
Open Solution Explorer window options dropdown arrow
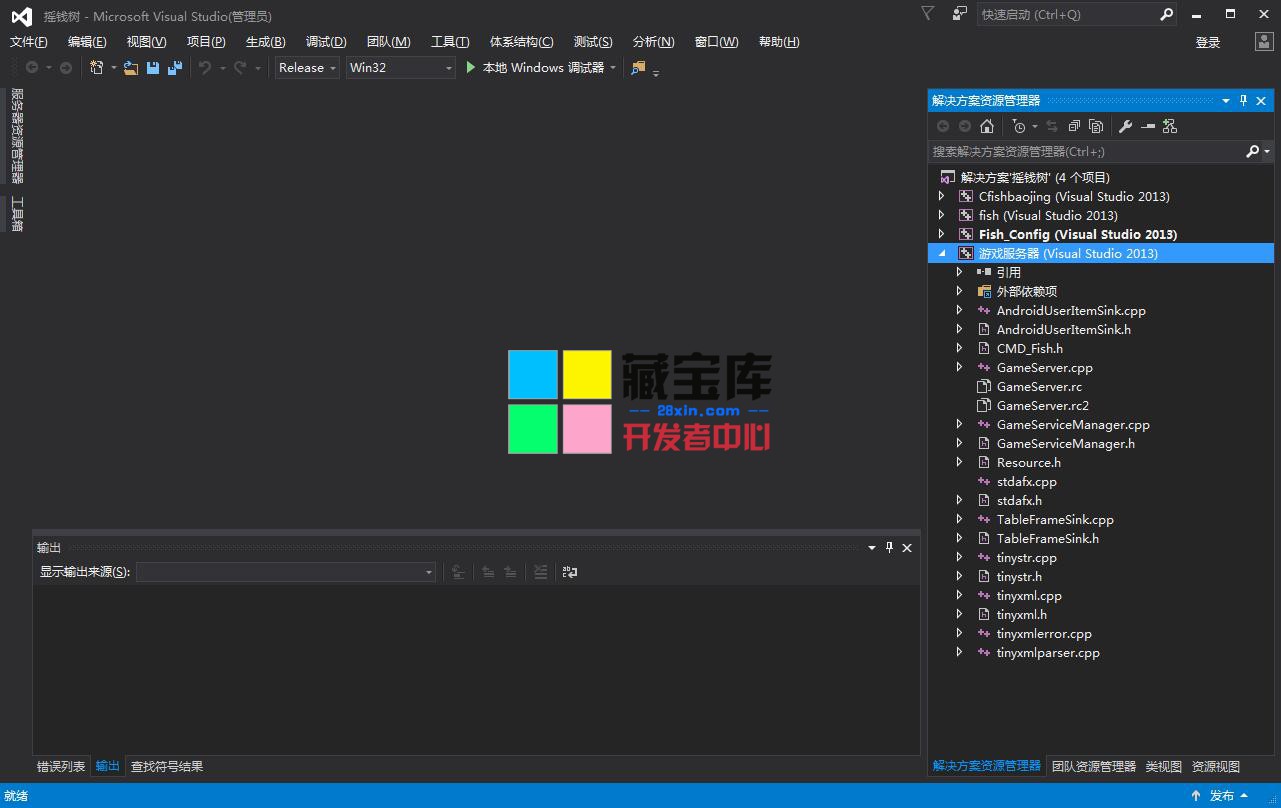click(1226, 100)
